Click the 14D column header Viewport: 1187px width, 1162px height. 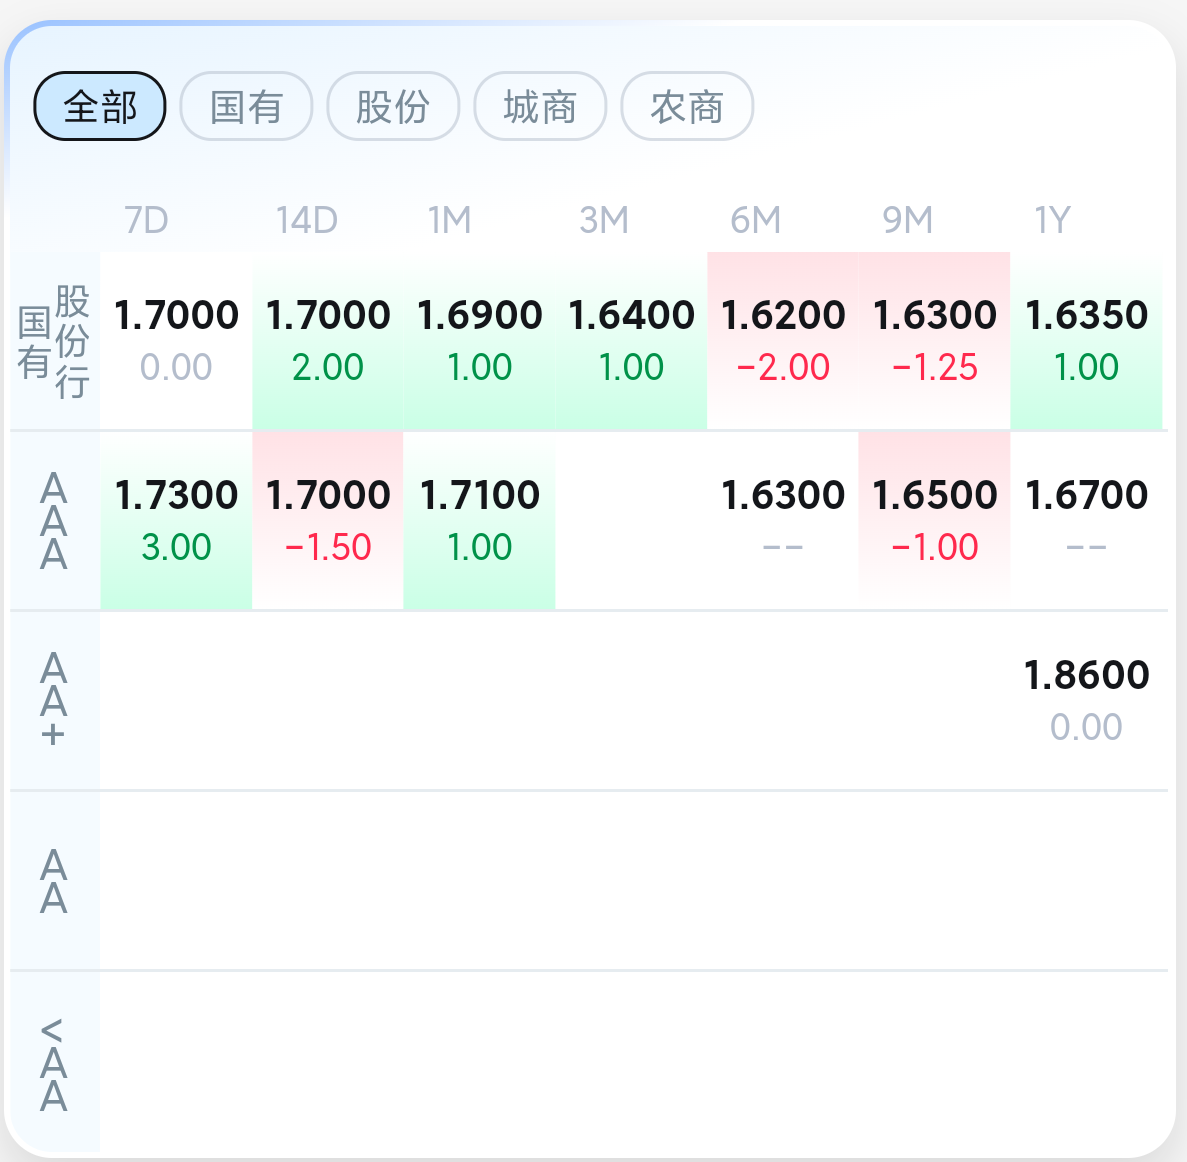pyautogui.click(x=307, y=220)
